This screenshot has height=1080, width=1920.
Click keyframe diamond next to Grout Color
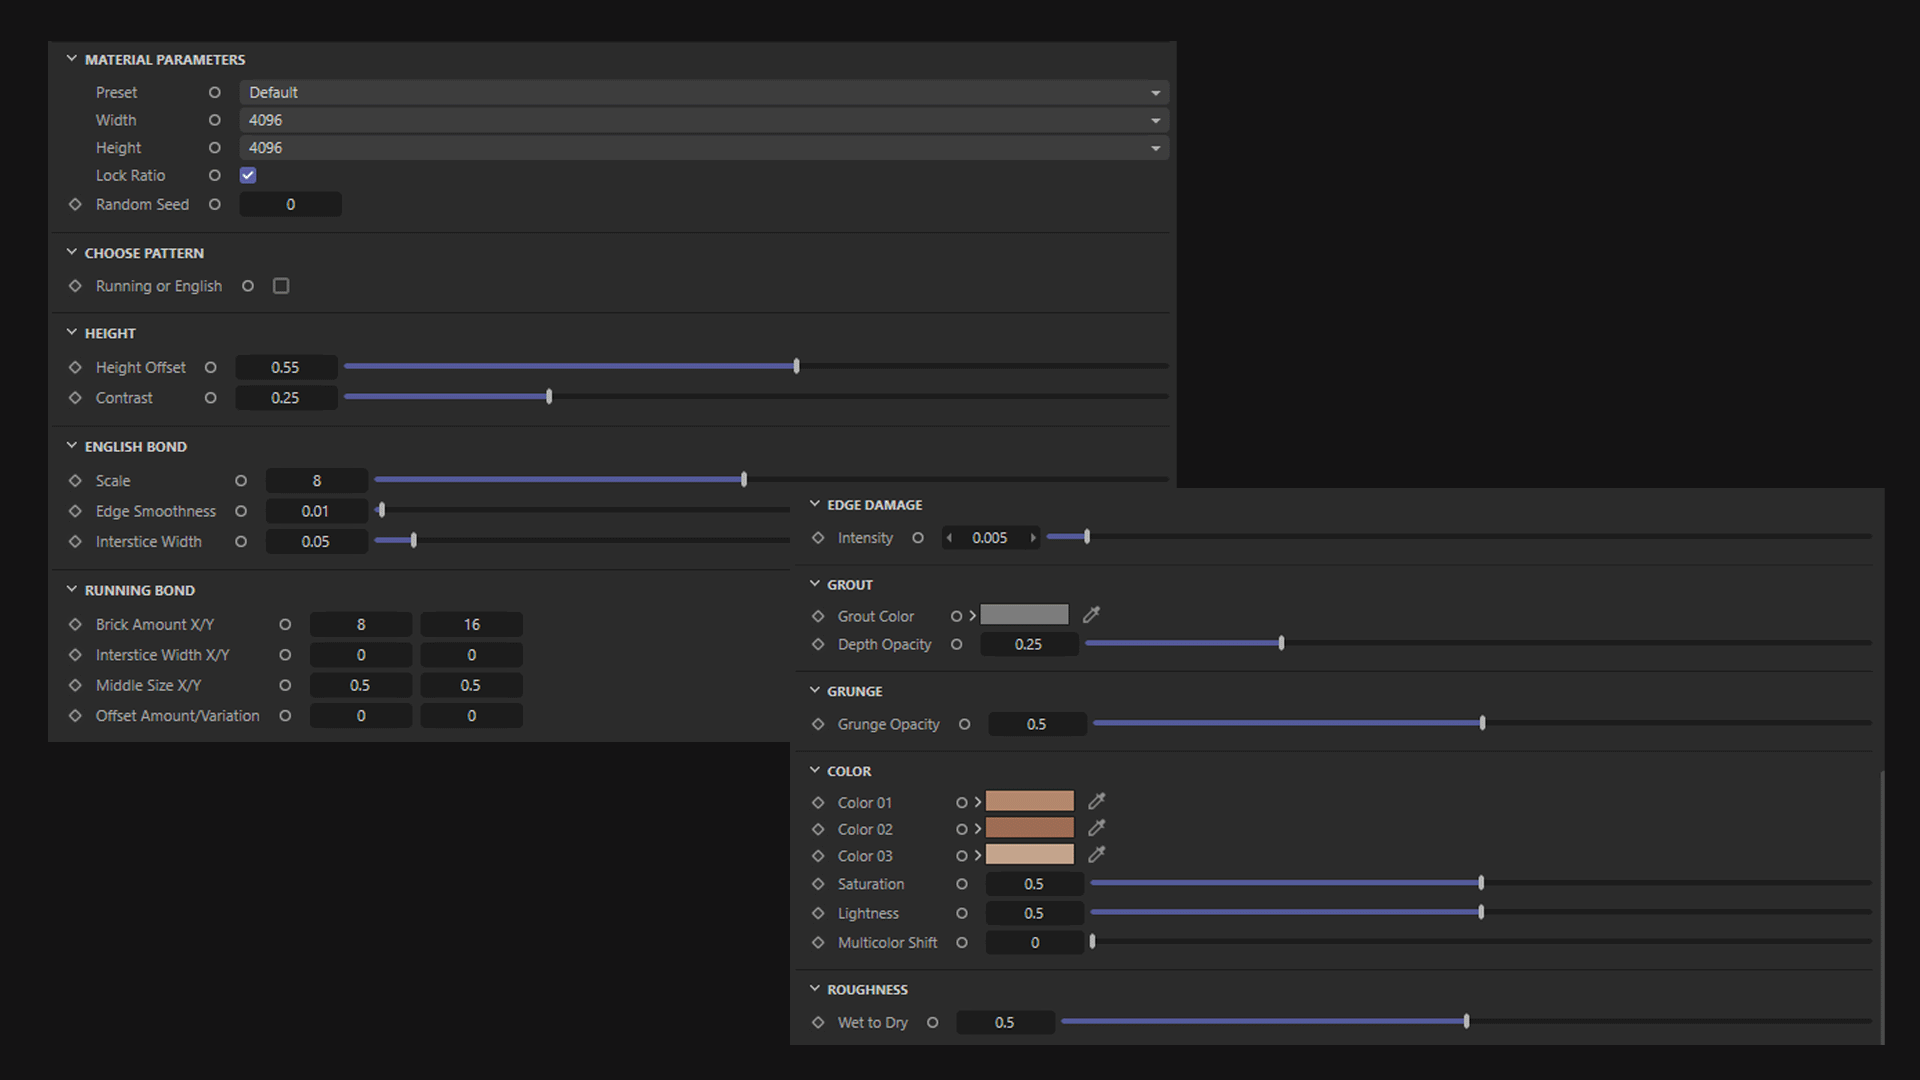tap(818, 616)
